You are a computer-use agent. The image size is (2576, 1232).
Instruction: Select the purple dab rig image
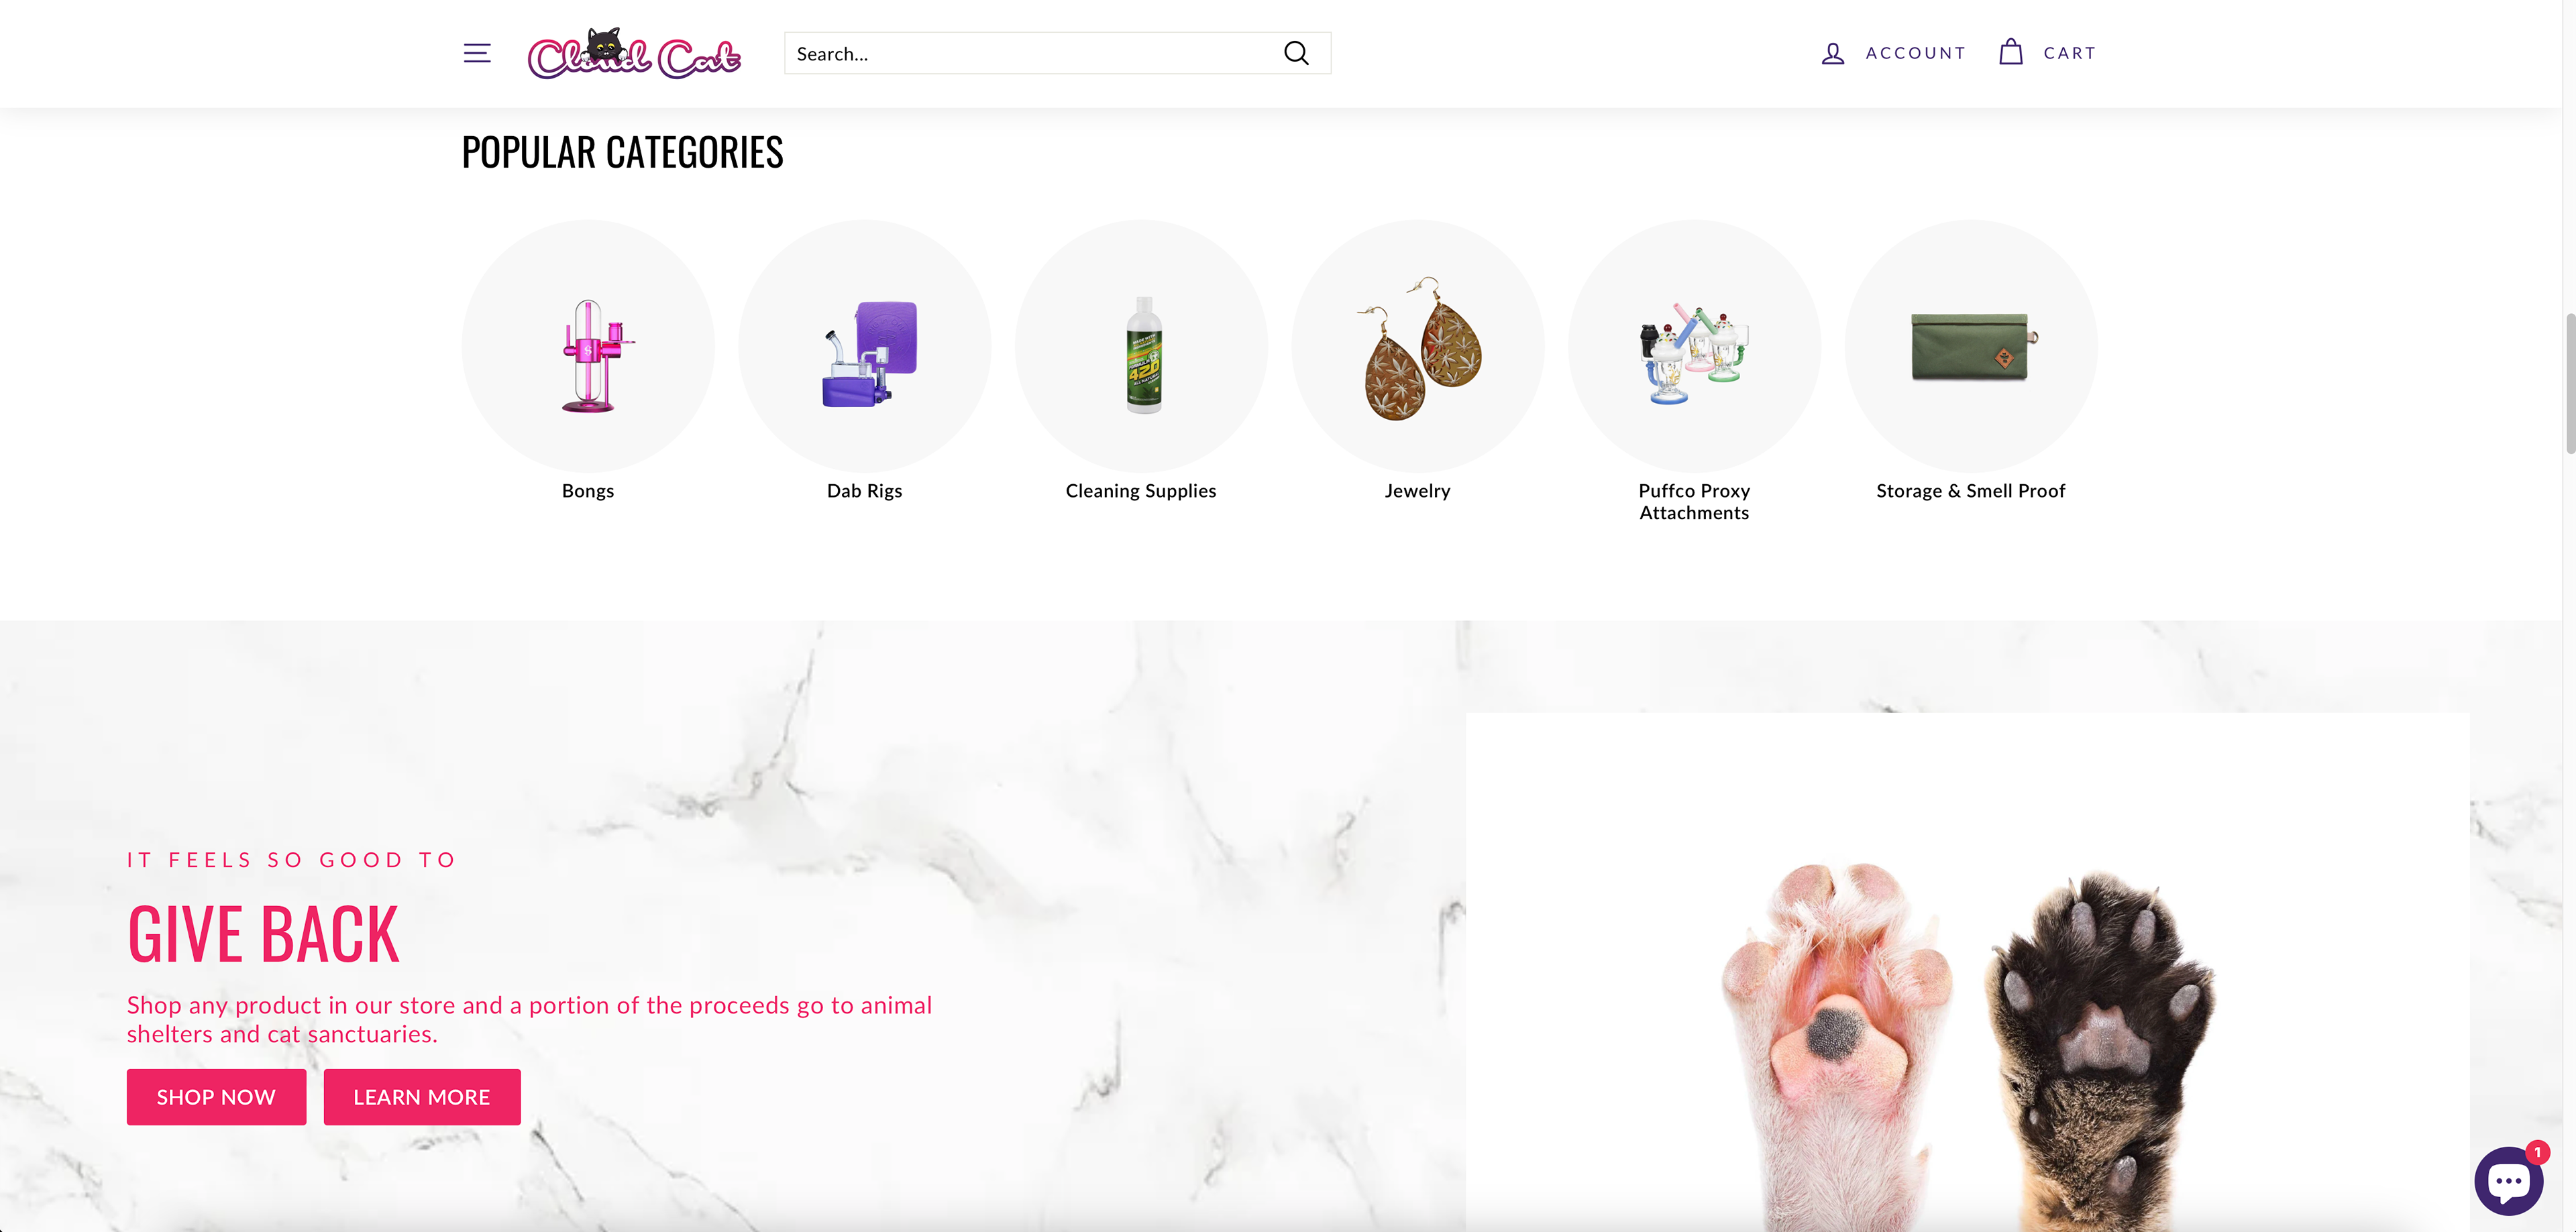click(865, 346)
